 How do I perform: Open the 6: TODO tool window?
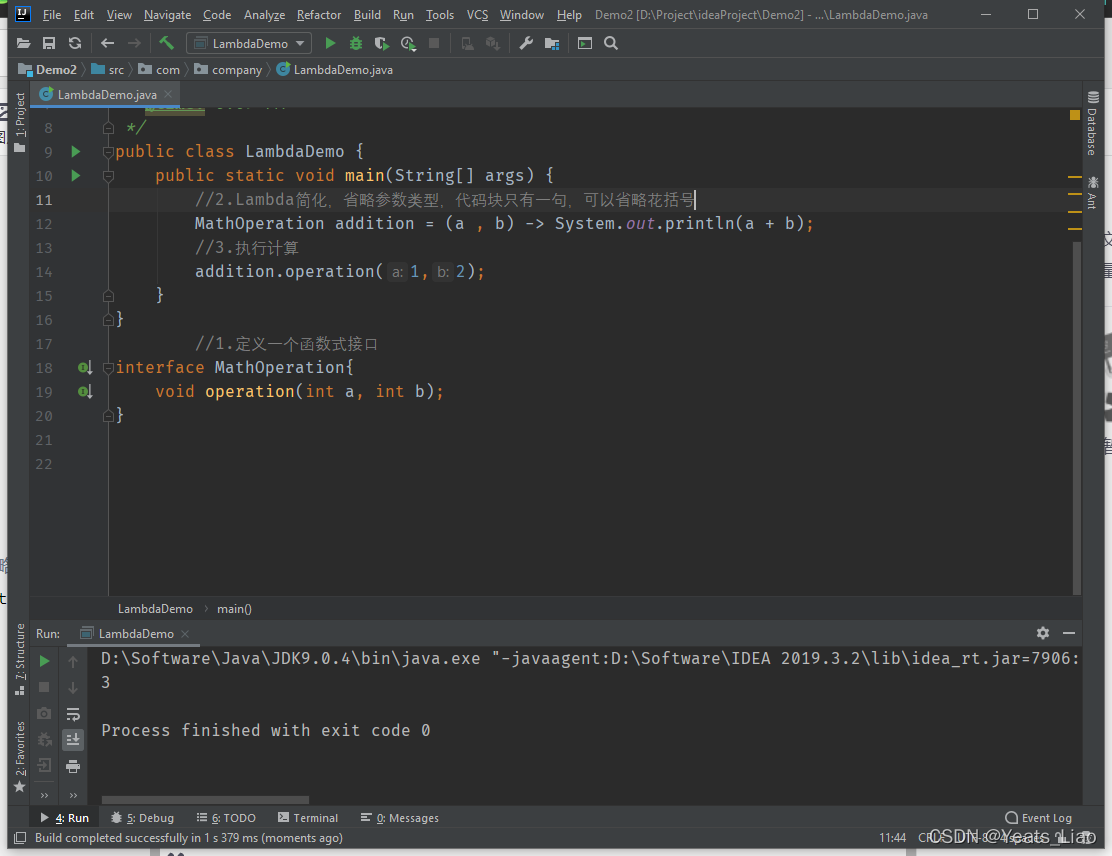226,818
